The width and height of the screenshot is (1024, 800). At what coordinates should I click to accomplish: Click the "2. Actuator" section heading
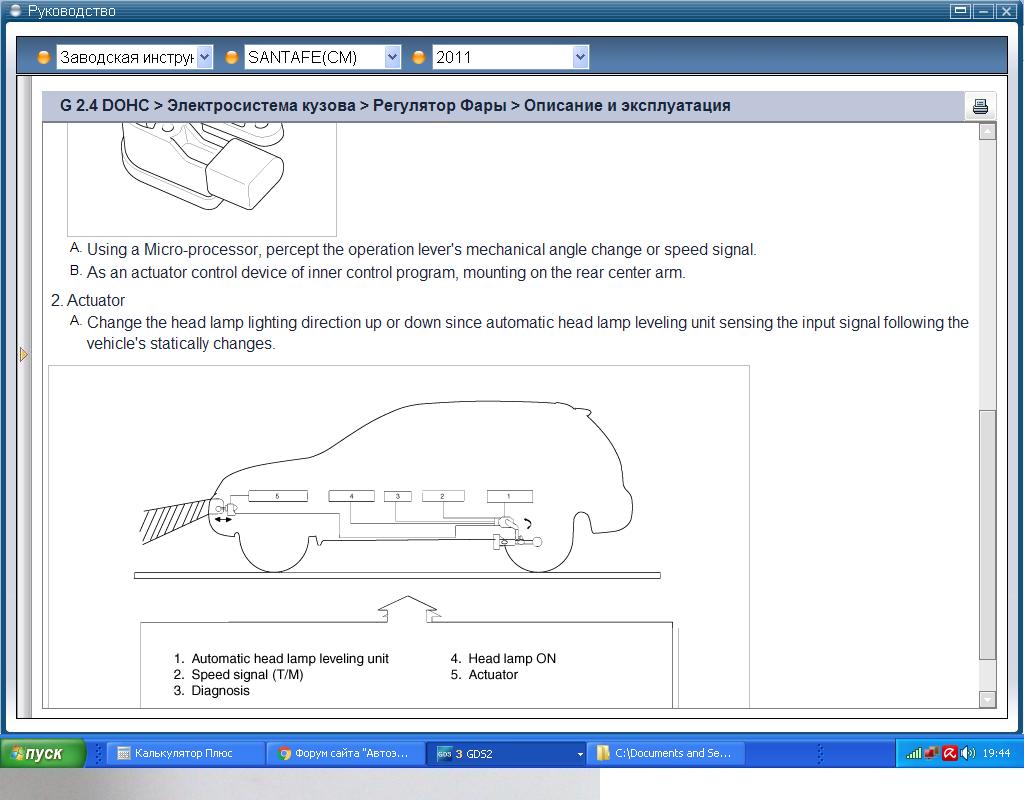[x=88, y=300]
